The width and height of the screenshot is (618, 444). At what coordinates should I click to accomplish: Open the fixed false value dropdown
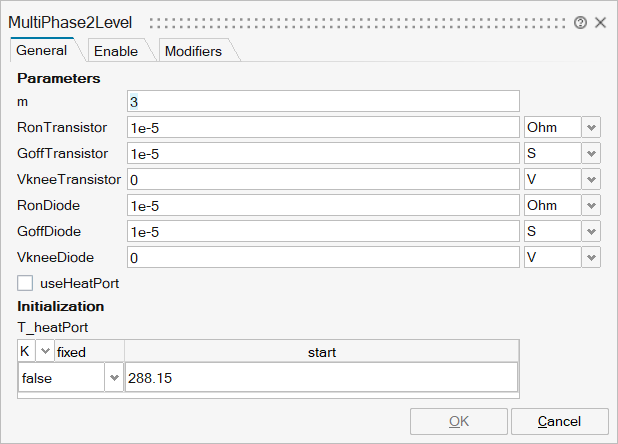tap(112, 379)
